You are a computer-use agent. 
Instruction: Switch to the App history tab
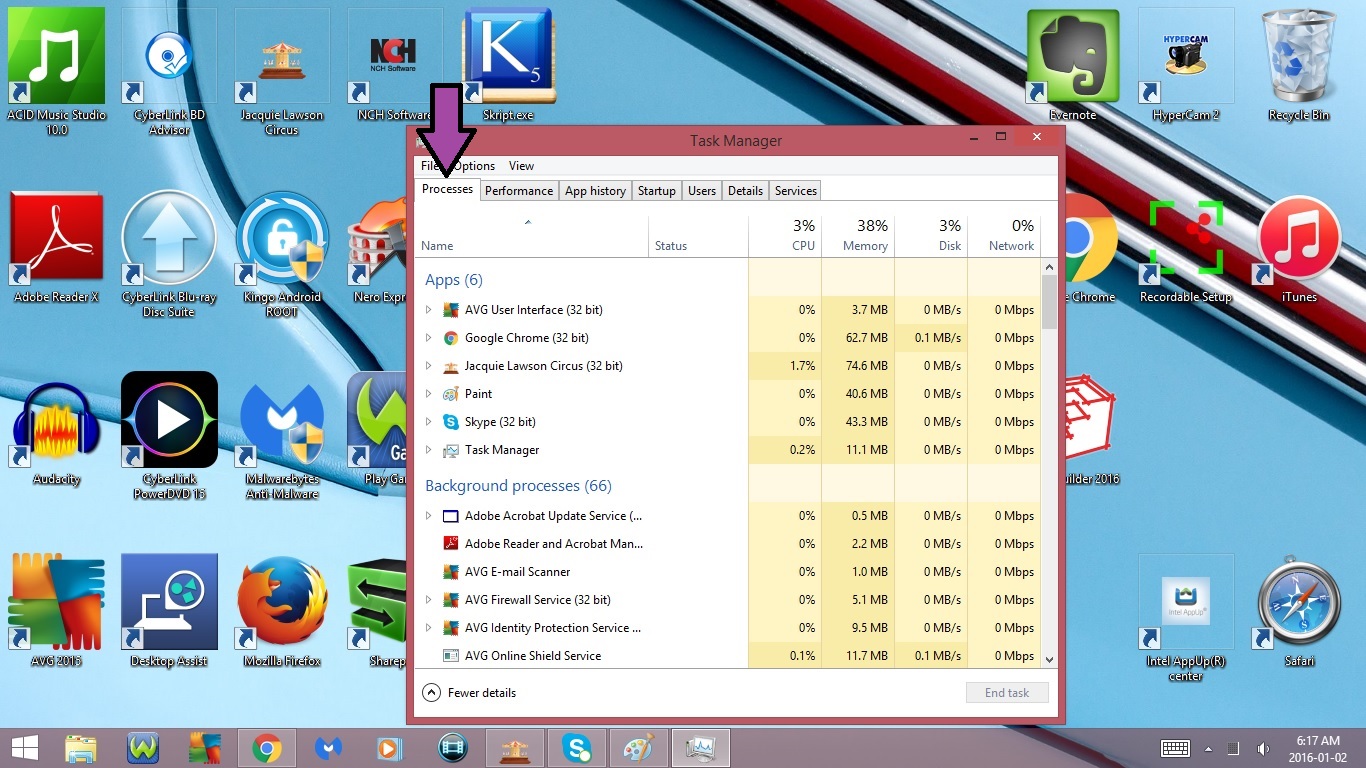595,191
